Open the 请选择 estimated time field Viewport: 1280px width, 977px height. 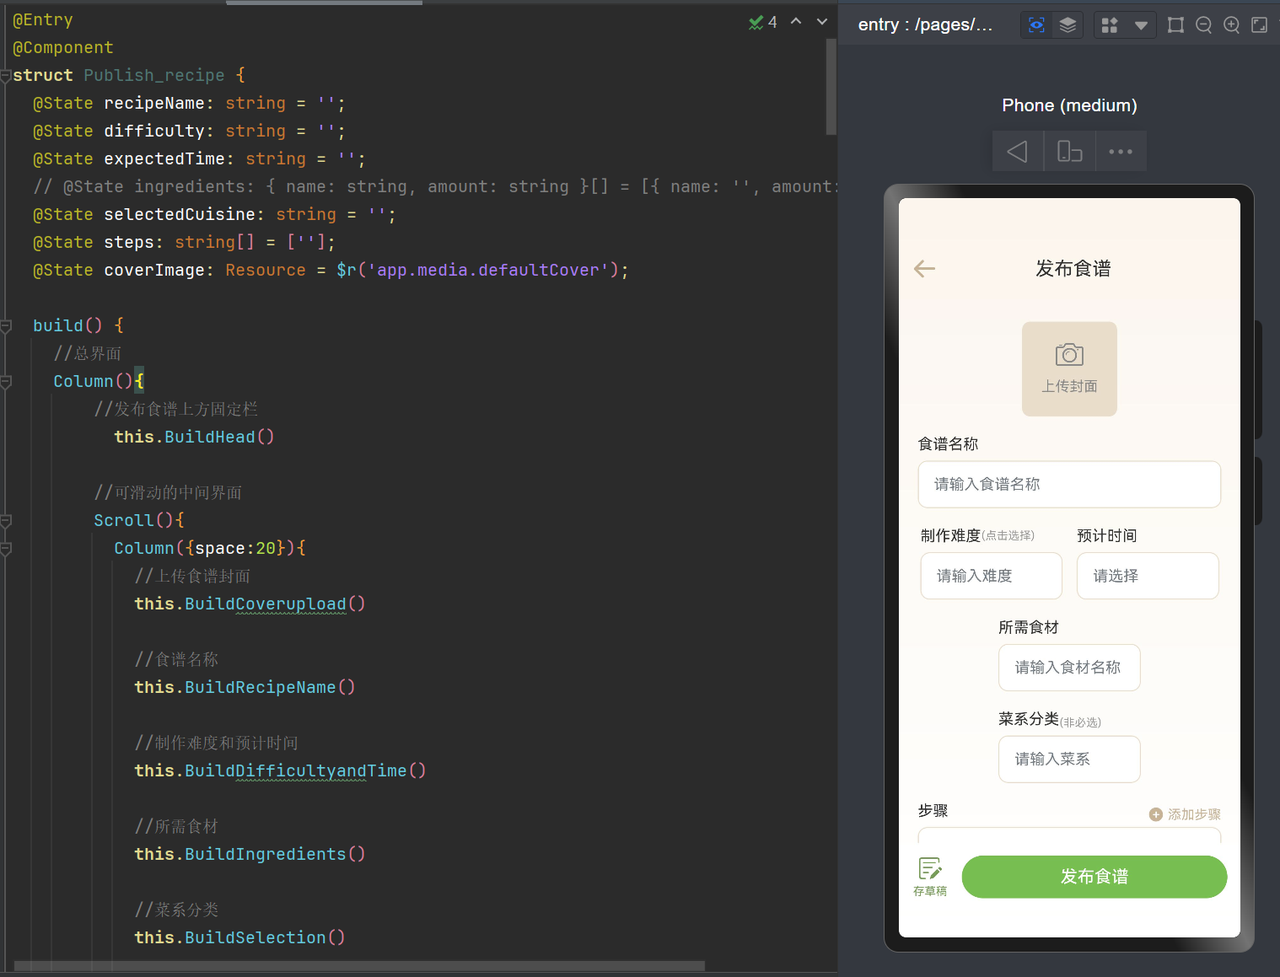1148,576
